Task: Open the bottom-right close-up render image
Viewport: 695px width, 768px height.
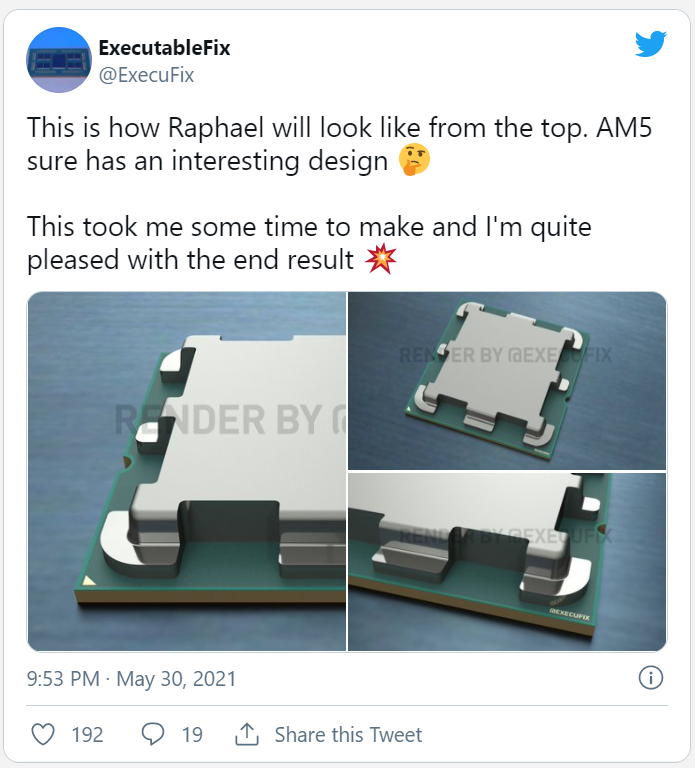Action: coord(507,562)
